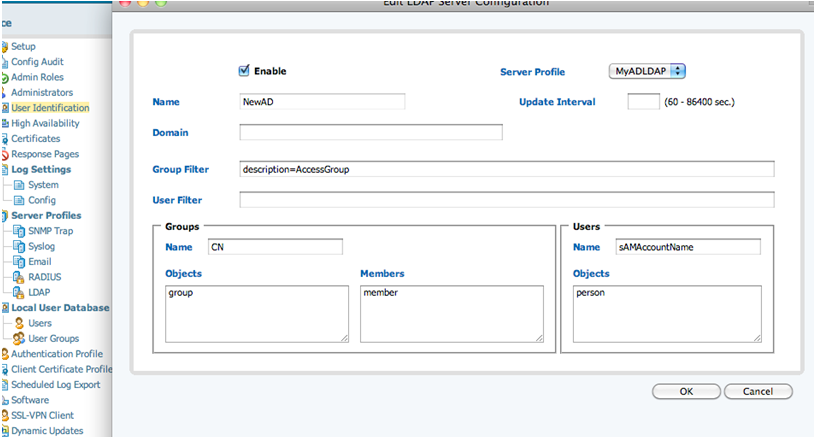Click the Name field containing NewAD
The image size is (816, 438).
point(322,102)
